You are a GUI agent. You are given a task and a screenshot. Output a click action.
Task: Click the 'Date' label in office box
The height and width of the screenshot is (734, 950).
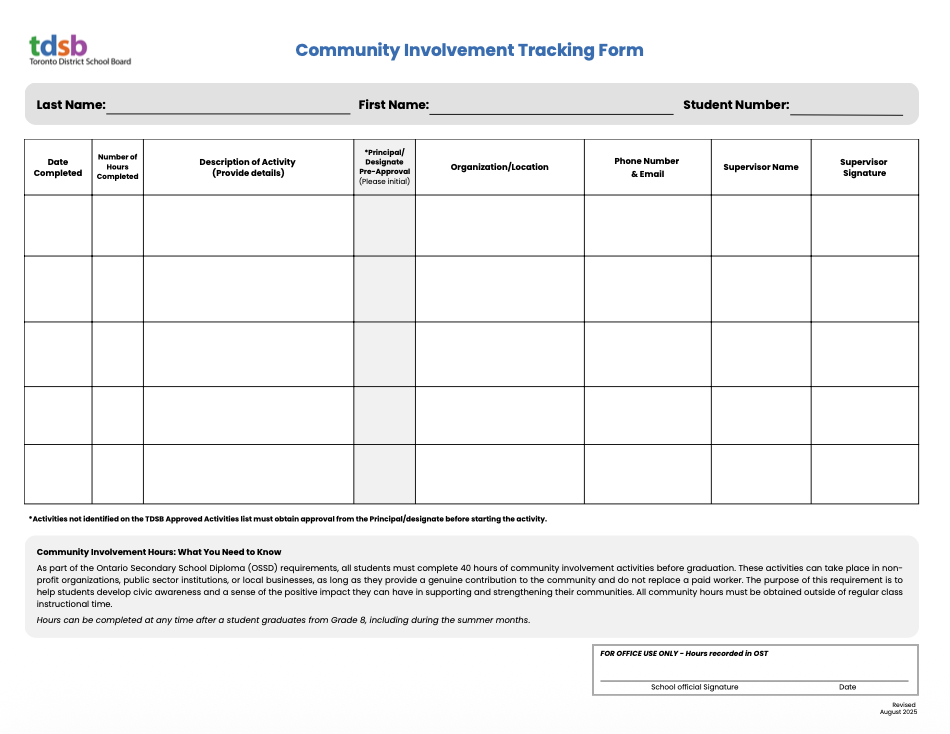pos(848,687)
